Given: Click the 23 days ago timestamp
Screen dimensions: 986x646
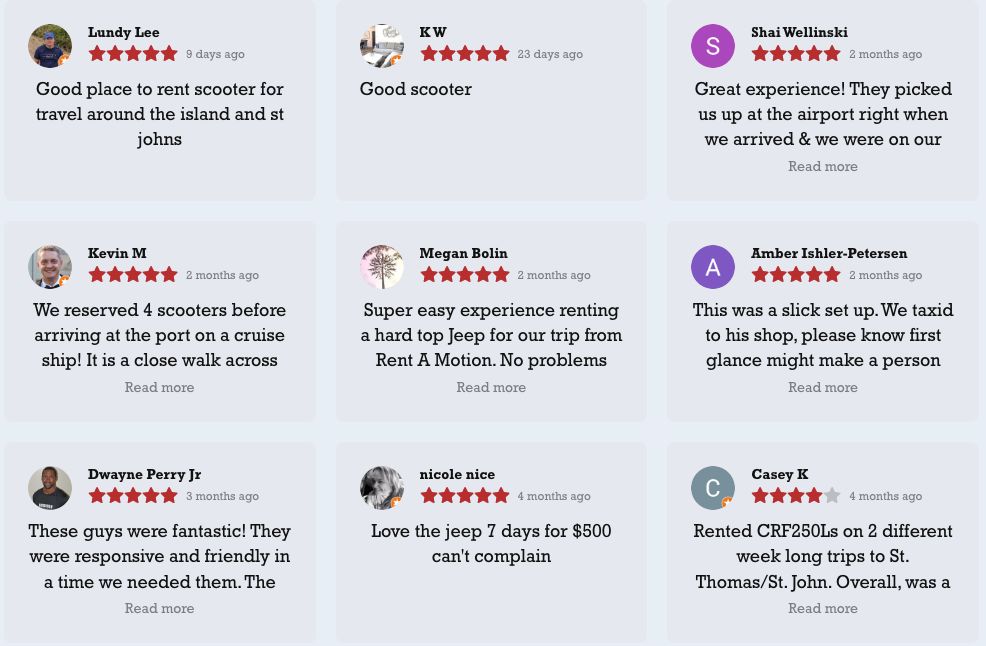Looking at the screenshot, I should pyautogui.click(x=550, y=54).
